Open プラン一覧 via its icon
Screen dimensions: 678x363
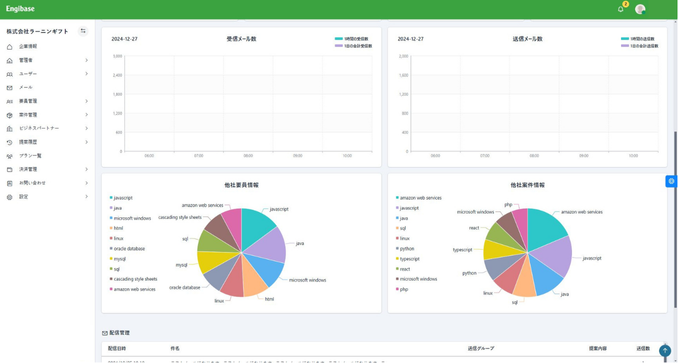[x=10, y=156]
